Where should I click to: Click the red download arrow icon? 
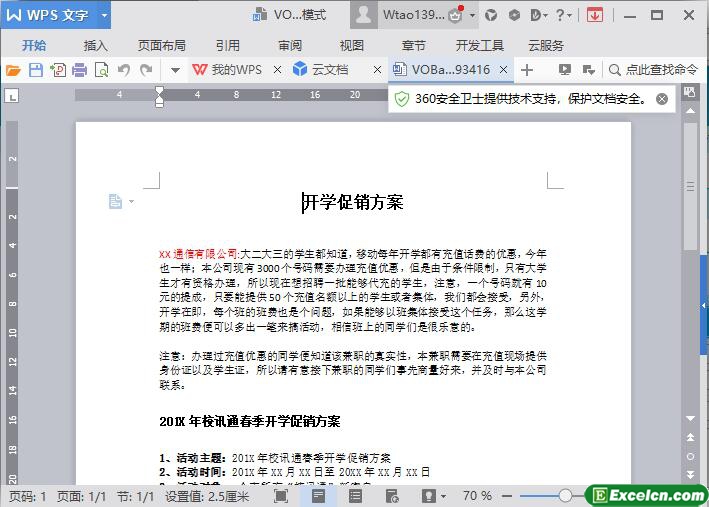tap(595, 15)
